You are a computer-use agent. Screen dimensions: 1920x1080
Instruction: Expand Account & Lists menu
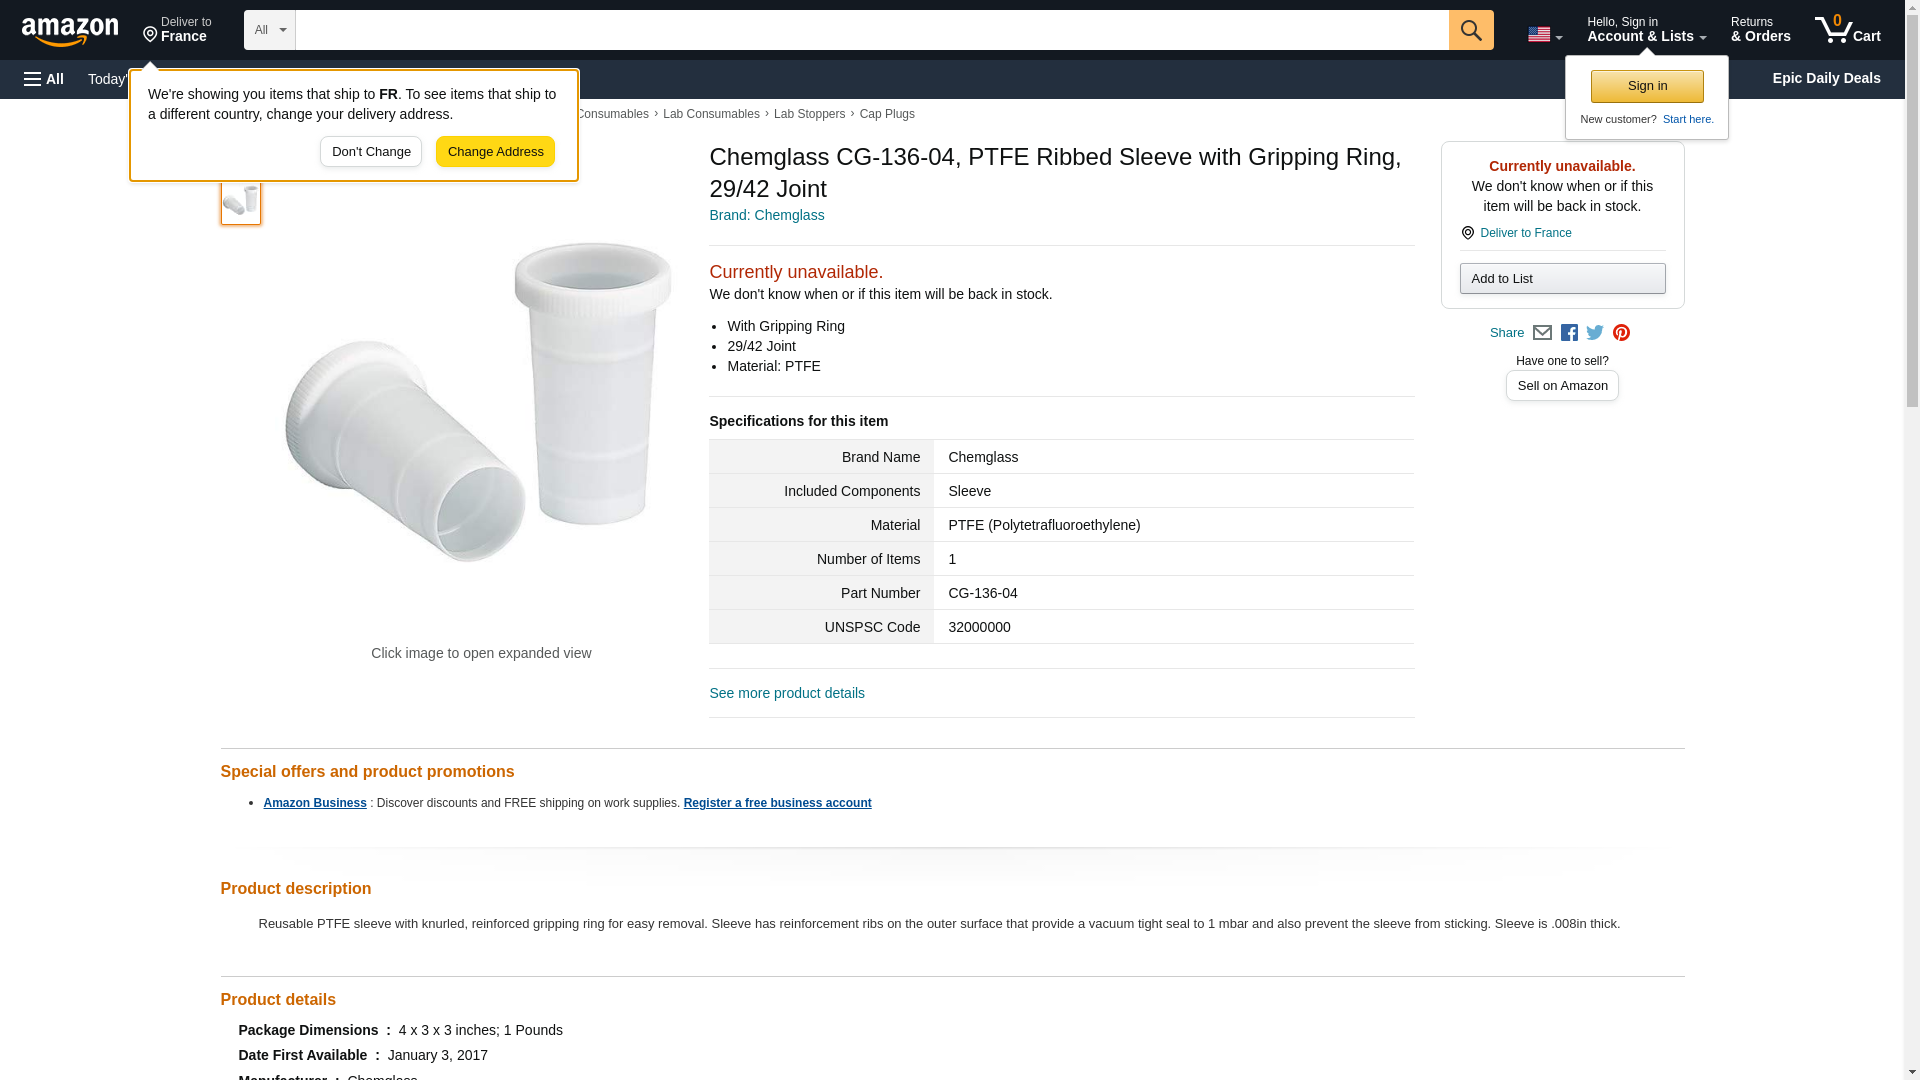coord(1646,30)
